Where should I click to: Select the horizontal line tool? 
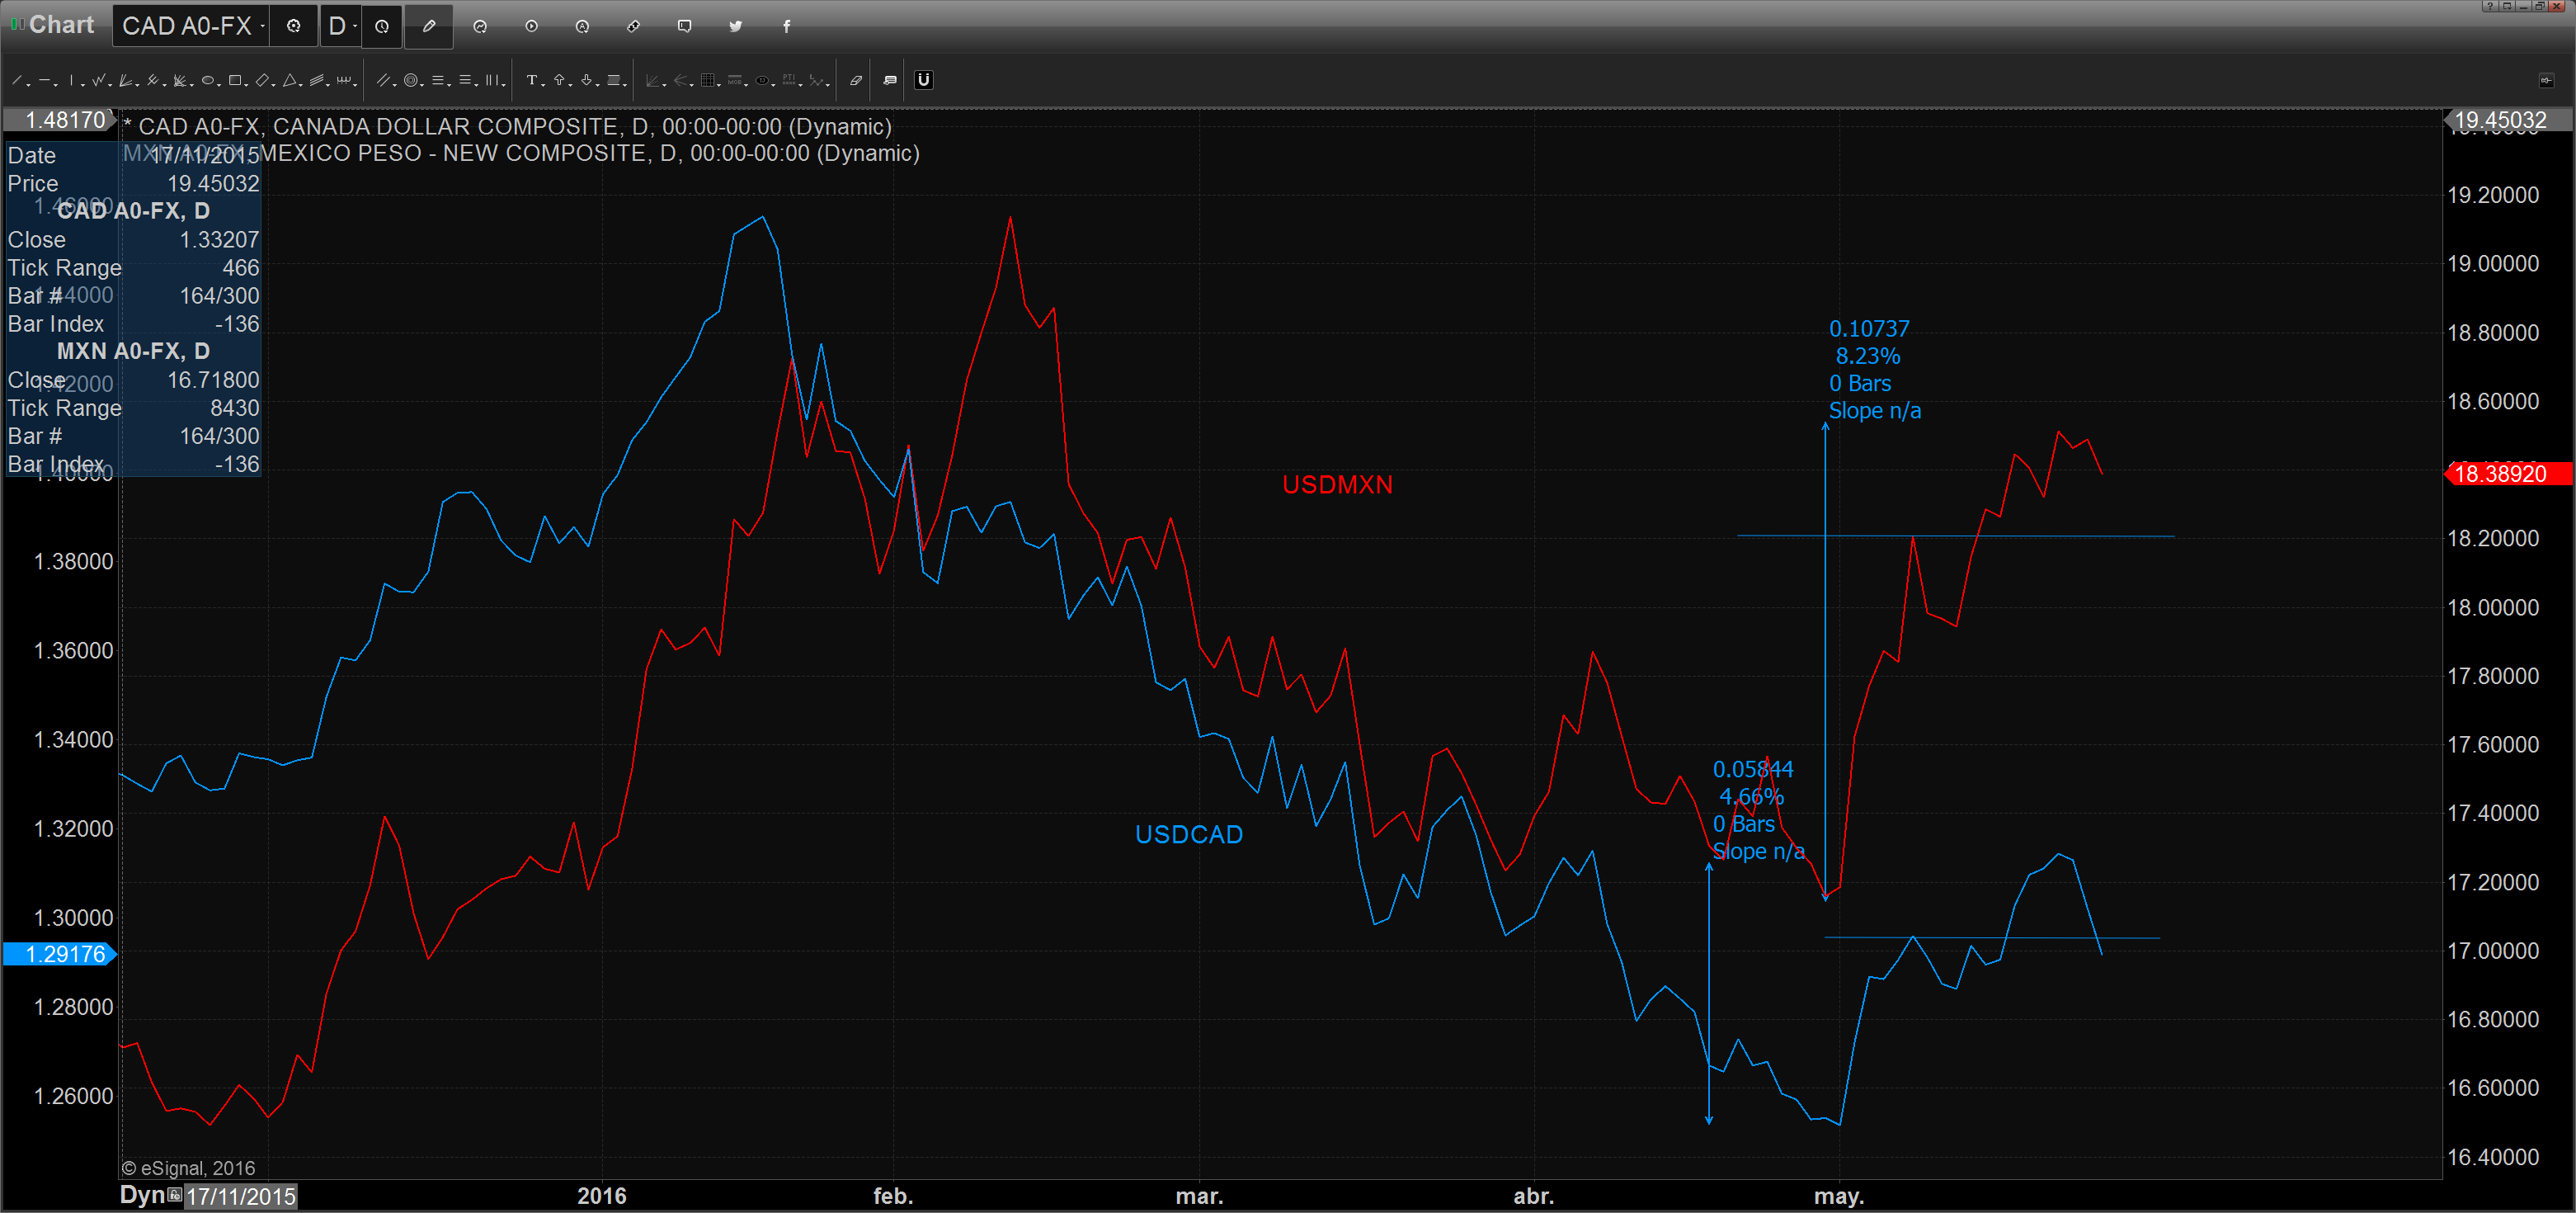pyautogui.click(x=44, y=80)
